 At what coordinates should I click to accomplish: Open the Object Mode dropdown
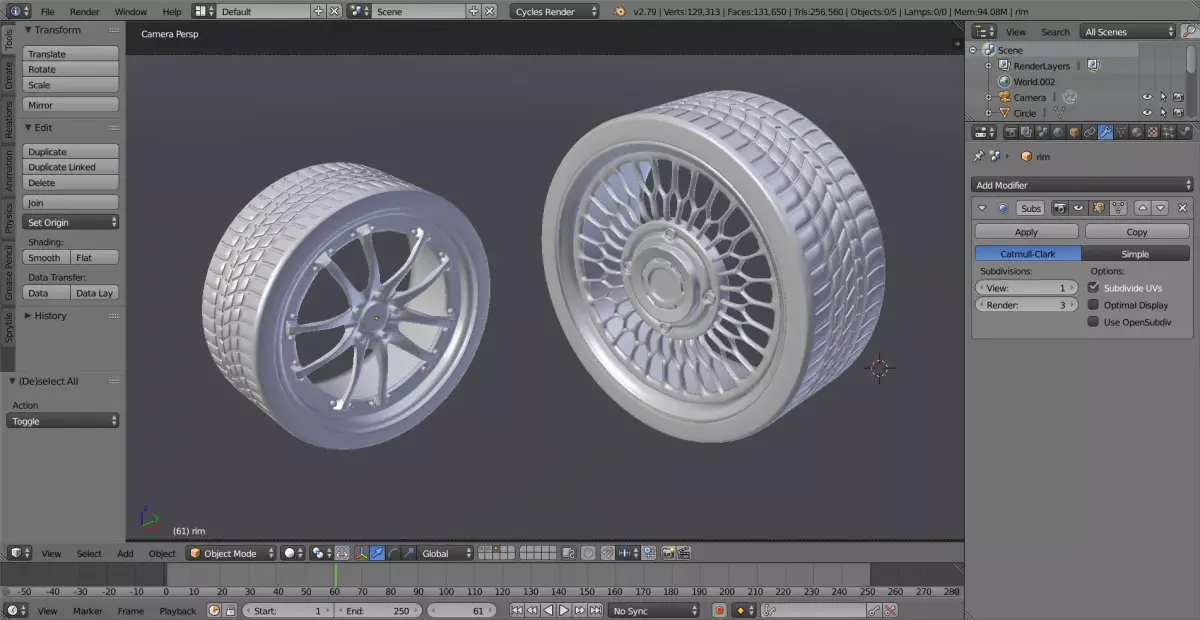click(x=230, y=553)
